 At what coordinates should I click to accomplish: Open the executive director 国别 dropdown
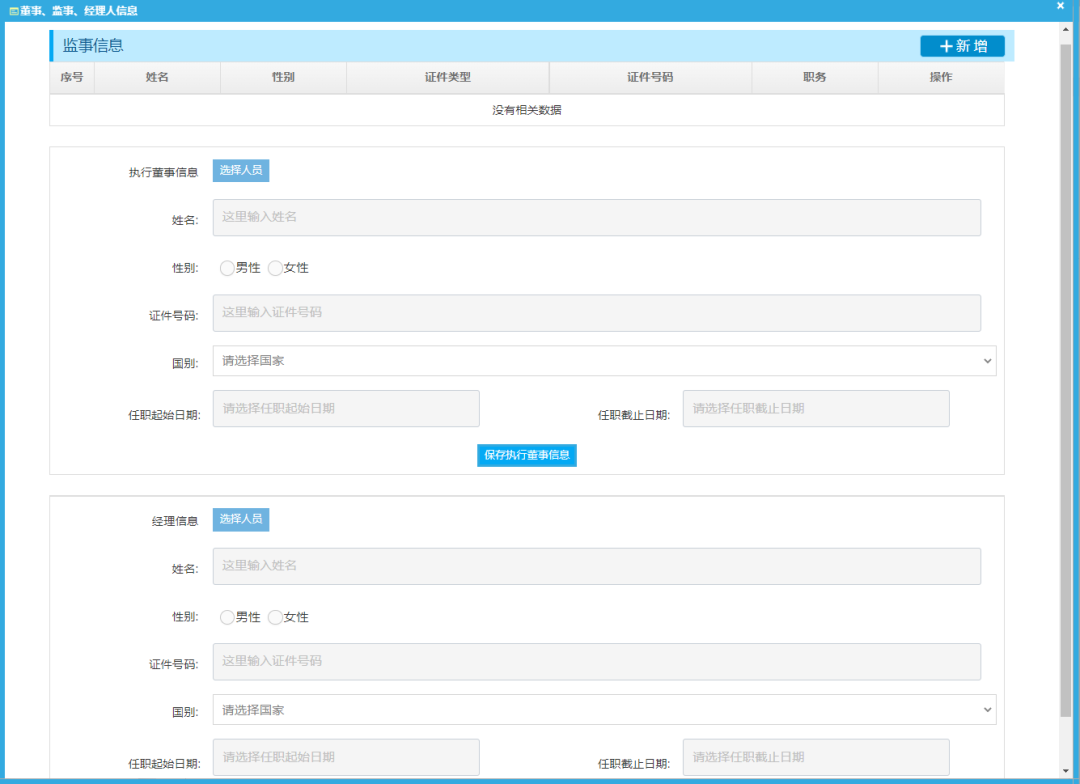[x=604, y=361]
